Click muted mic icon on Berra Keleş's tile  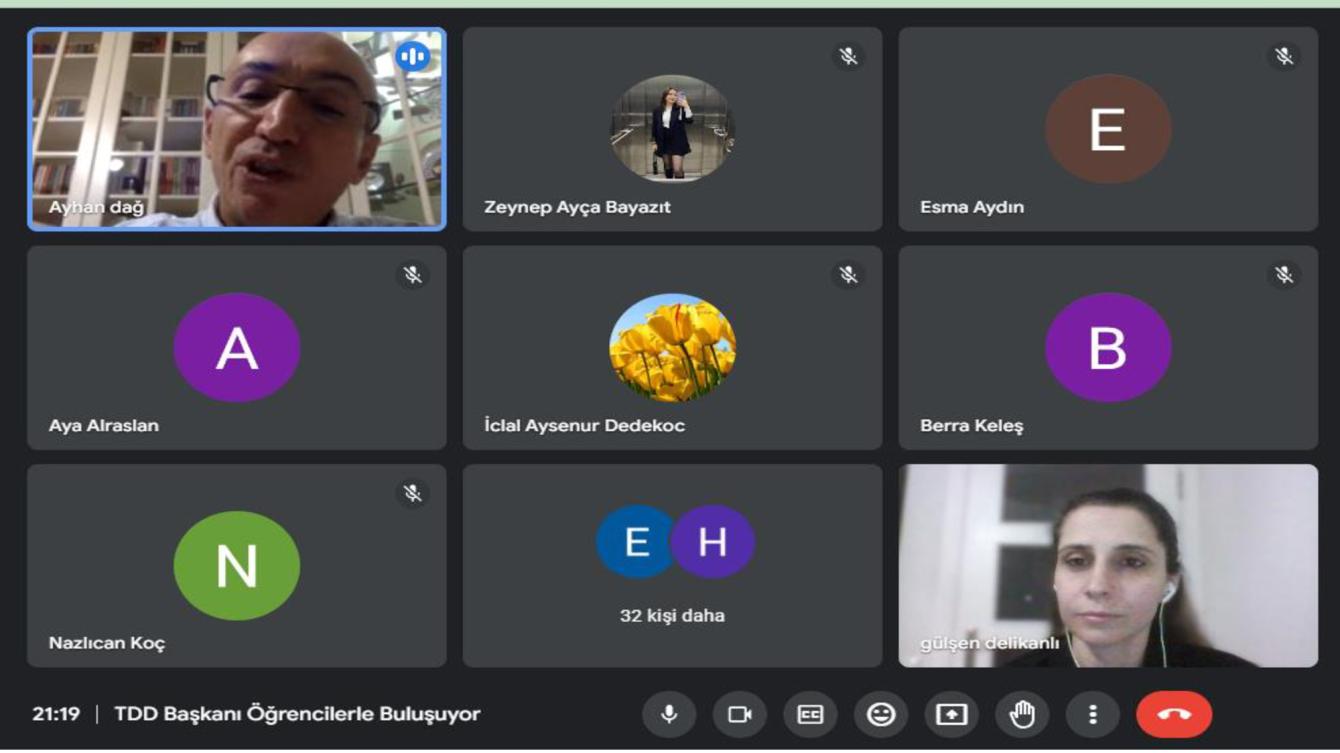coord(1284,275)
